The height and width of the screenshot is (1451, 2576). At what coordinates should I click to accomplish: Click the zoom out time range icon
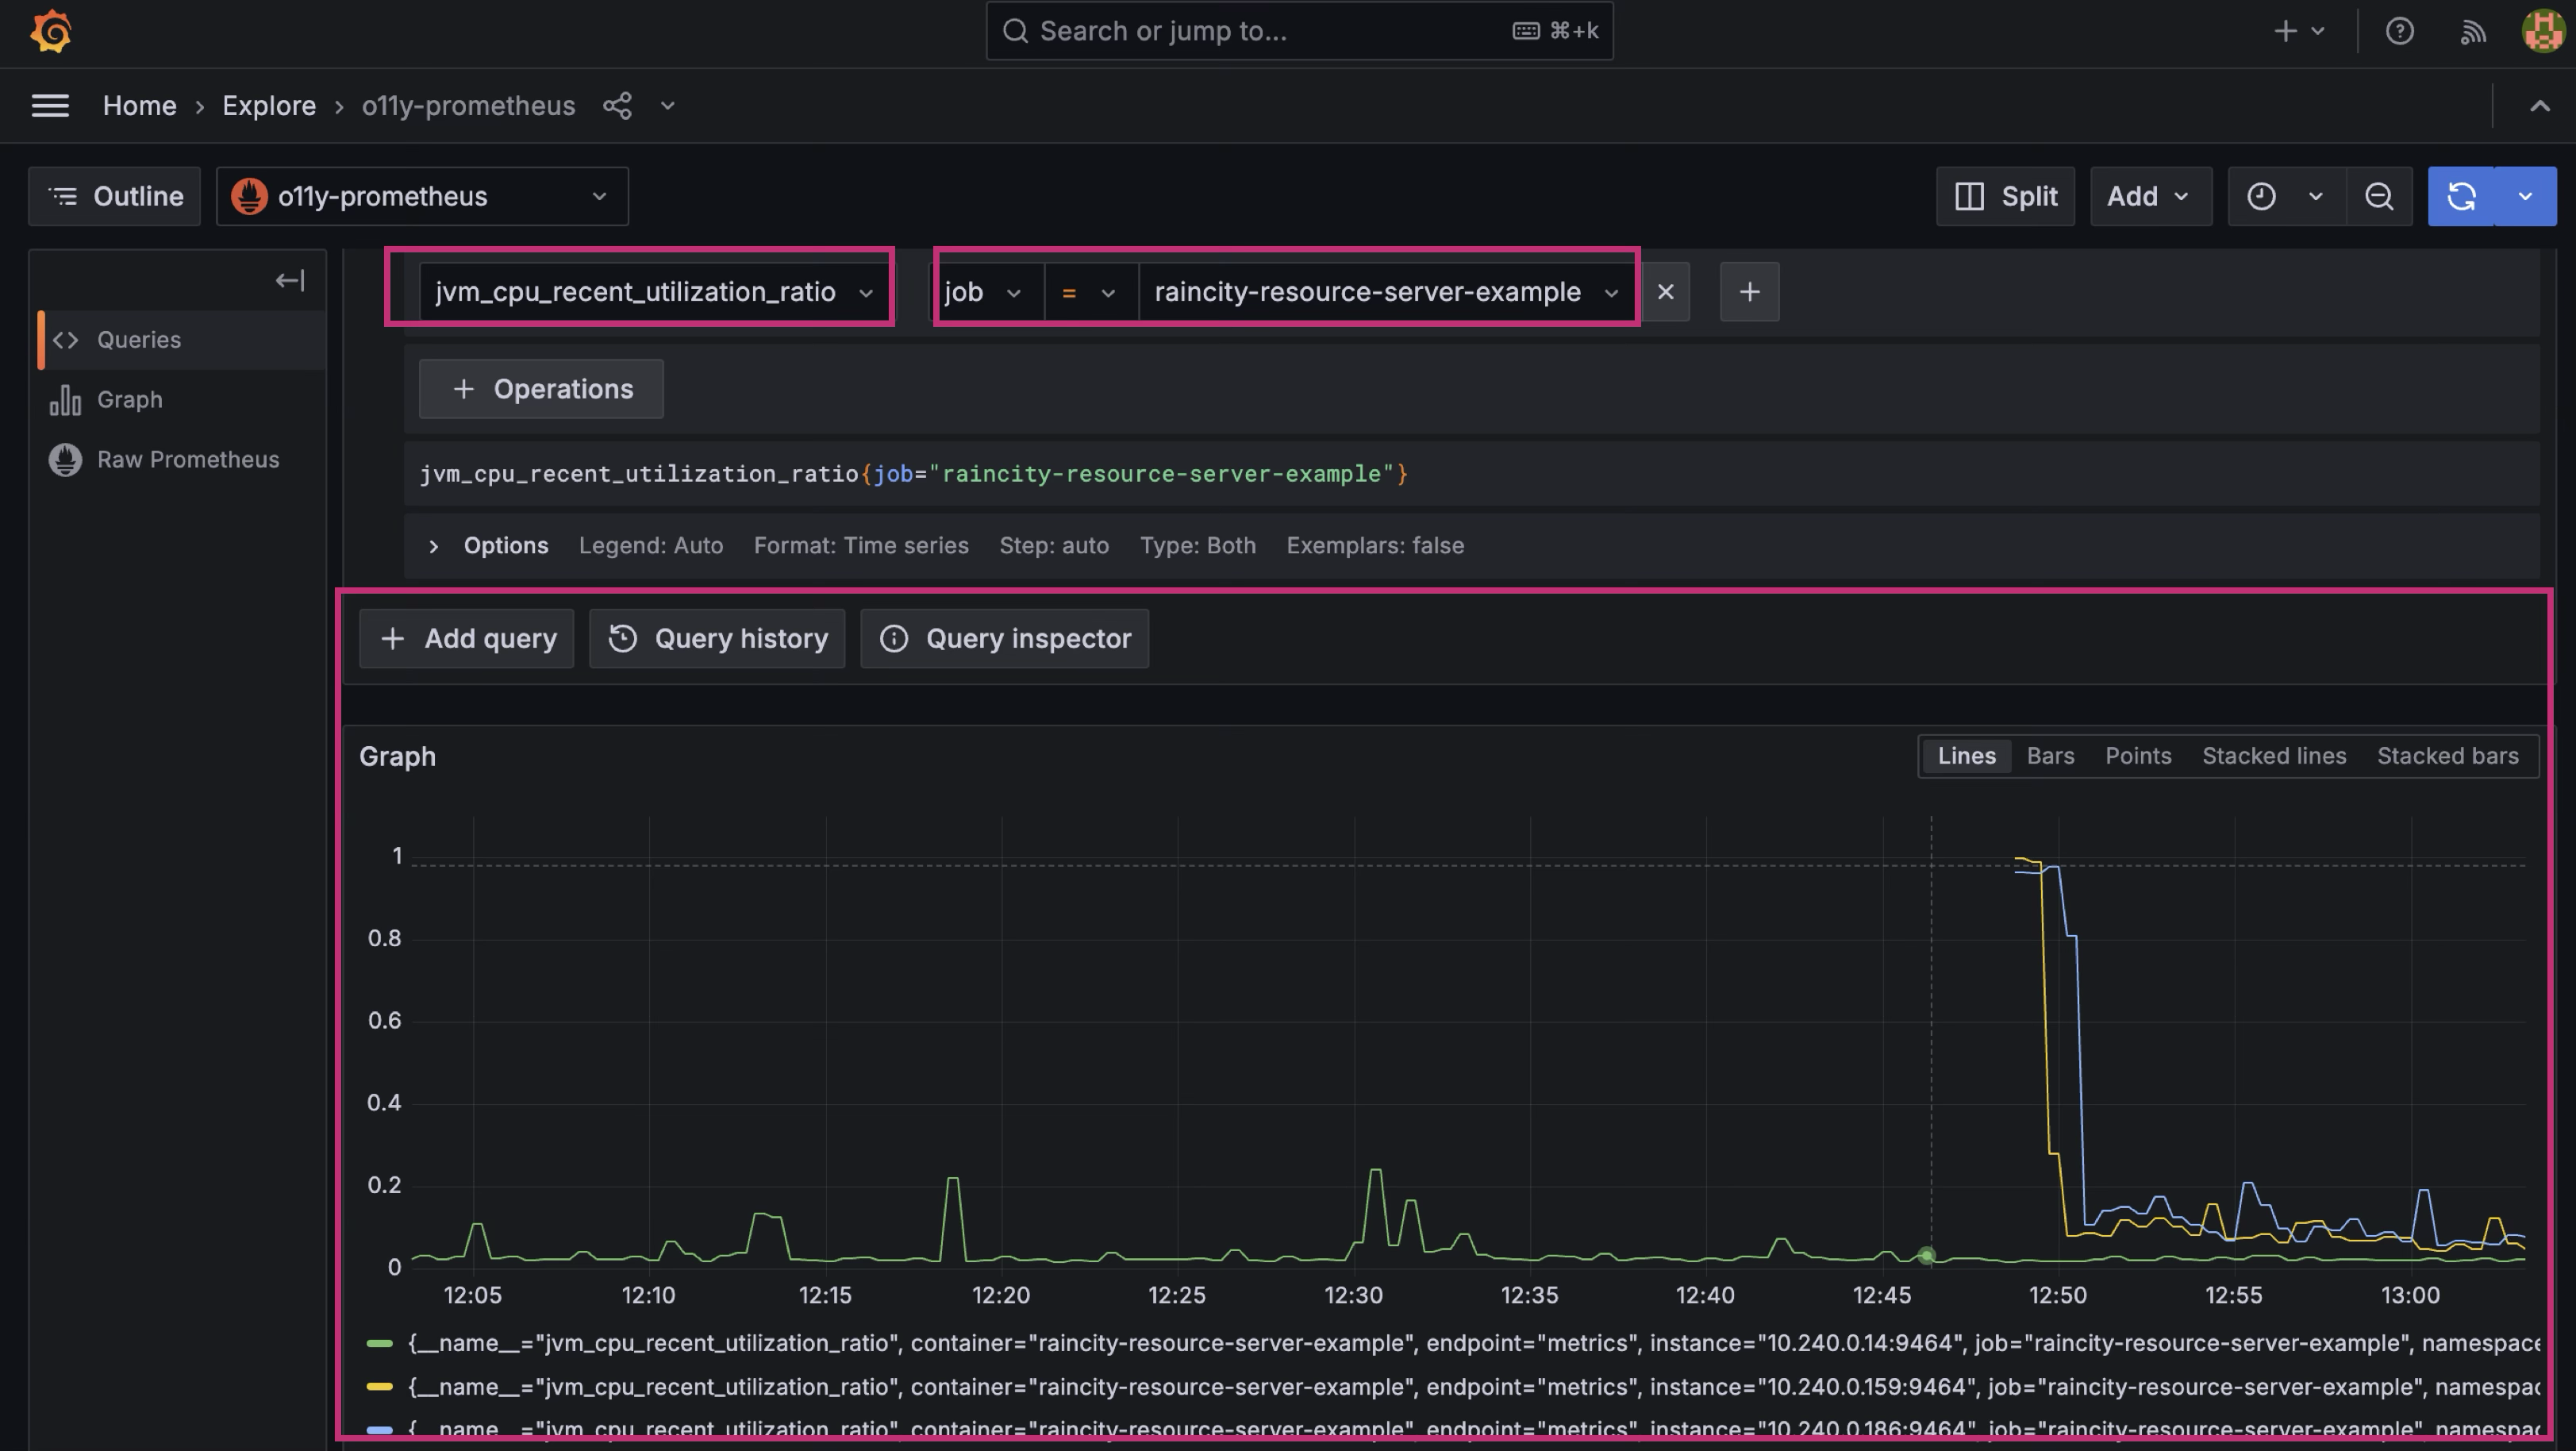[2379, 196]
